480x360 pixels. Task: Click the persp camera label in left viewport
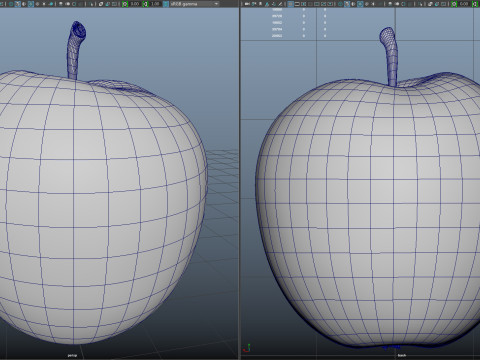click(x=72, y=355)
